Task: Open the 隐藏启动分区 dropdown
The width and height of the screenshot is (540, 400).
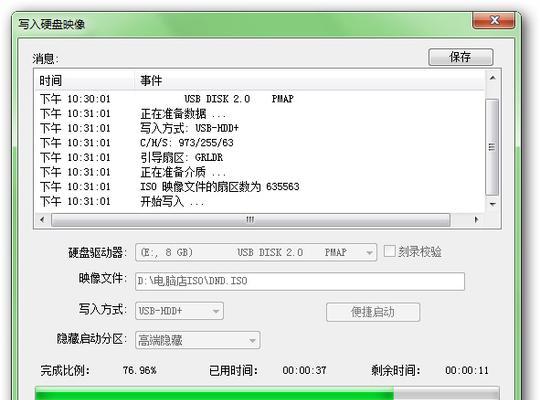Action: coord(197,340)
